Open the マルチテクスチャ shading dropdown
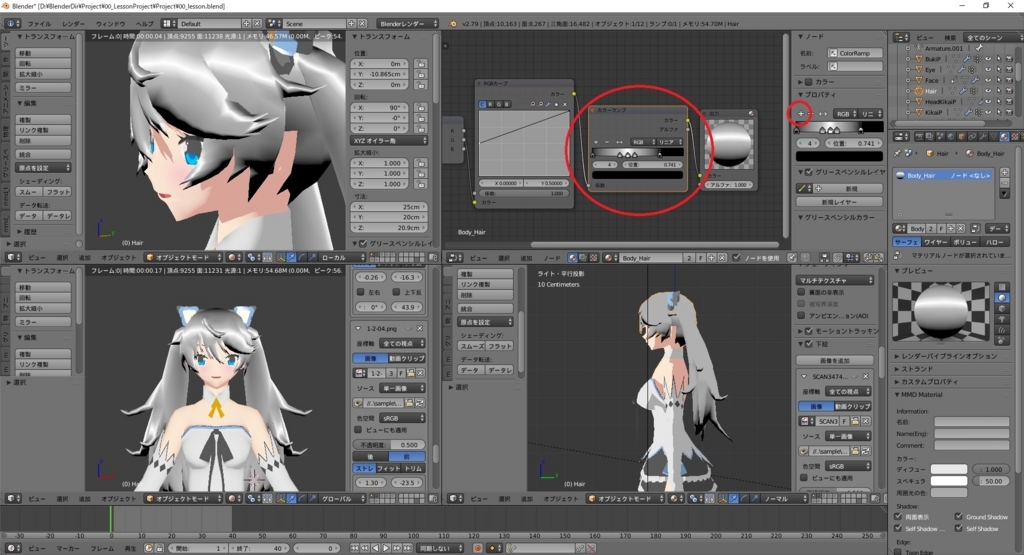This screenshot has height=555, width=1024. click(835, 279)
